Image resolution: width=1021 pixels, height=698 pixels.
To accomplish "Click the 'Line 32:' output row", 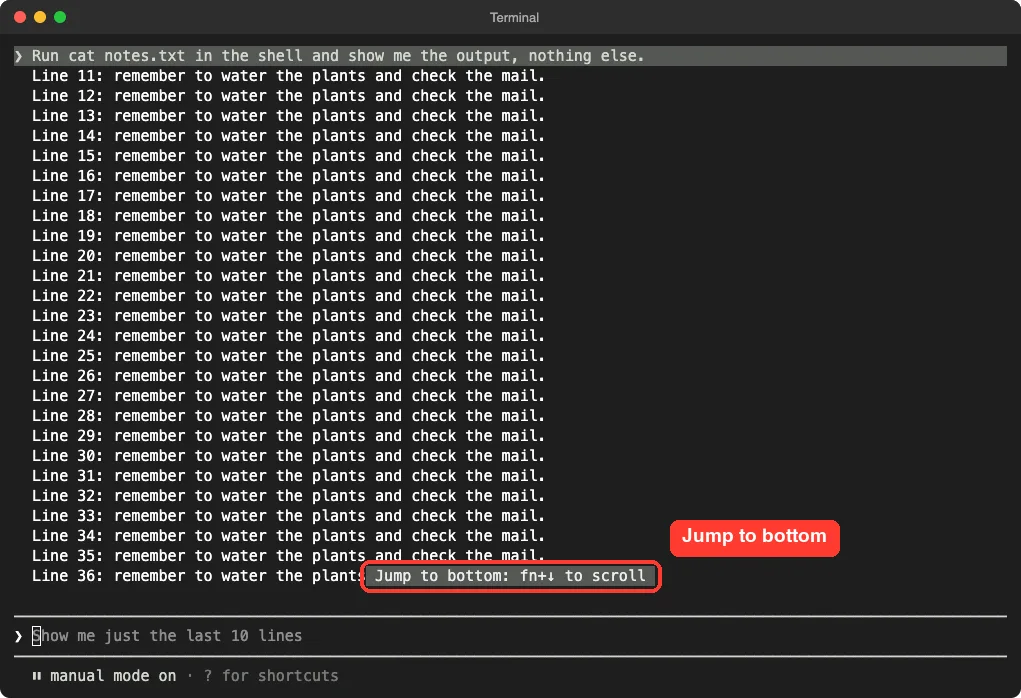I will tap(288, 496).
